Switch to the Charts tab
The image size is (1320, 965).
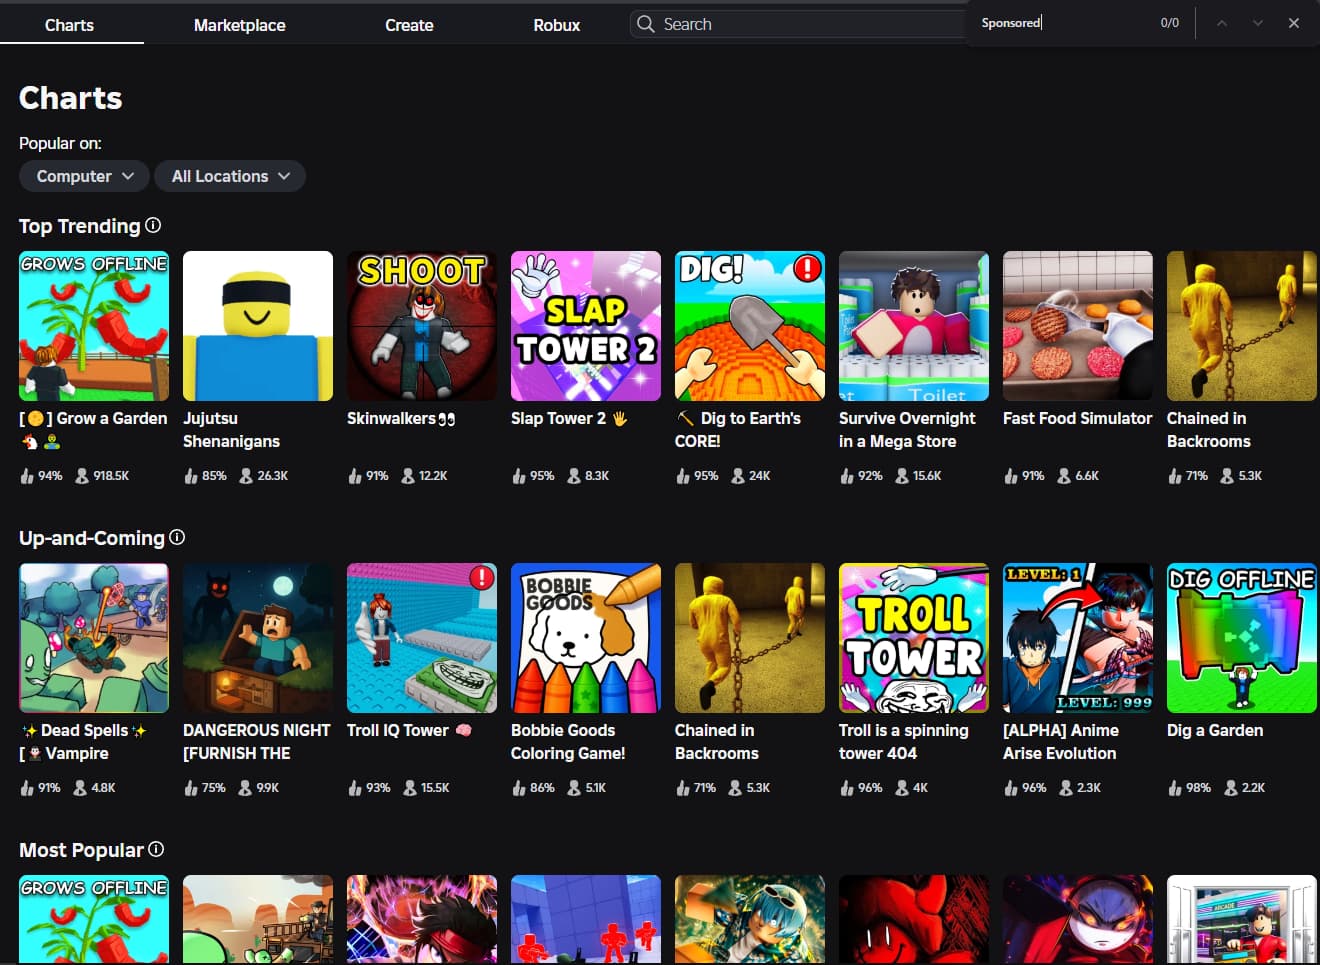click(69, 25)
